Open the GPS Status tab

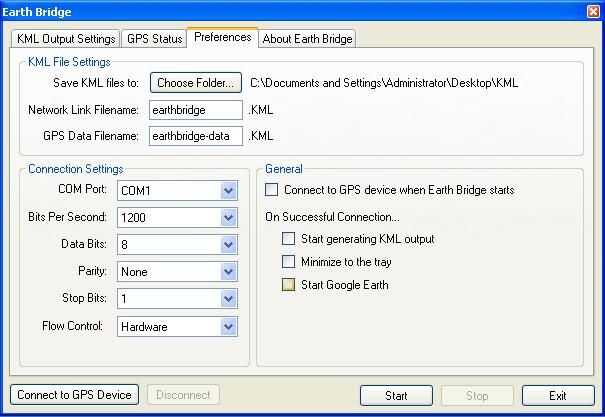pyautogui.click(x=154, y=39)
